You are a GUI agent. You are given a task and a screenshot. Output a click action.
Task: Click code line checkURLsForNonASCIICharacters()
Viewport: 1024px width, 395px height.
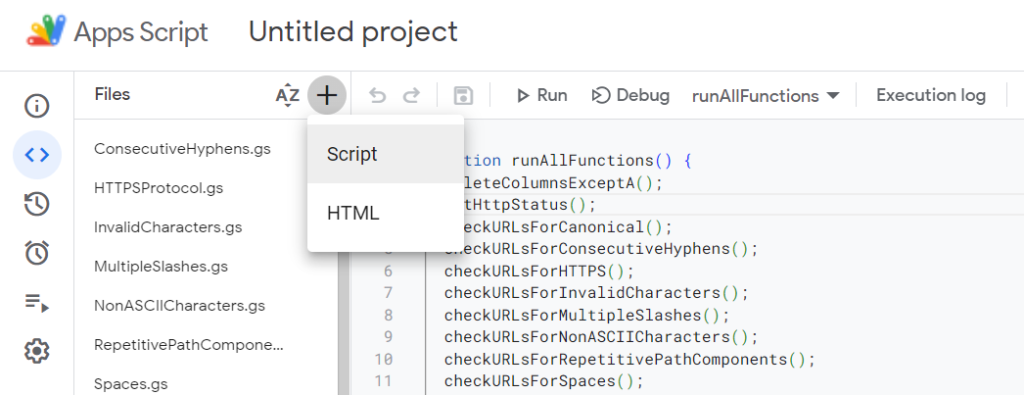click(601, 337)
